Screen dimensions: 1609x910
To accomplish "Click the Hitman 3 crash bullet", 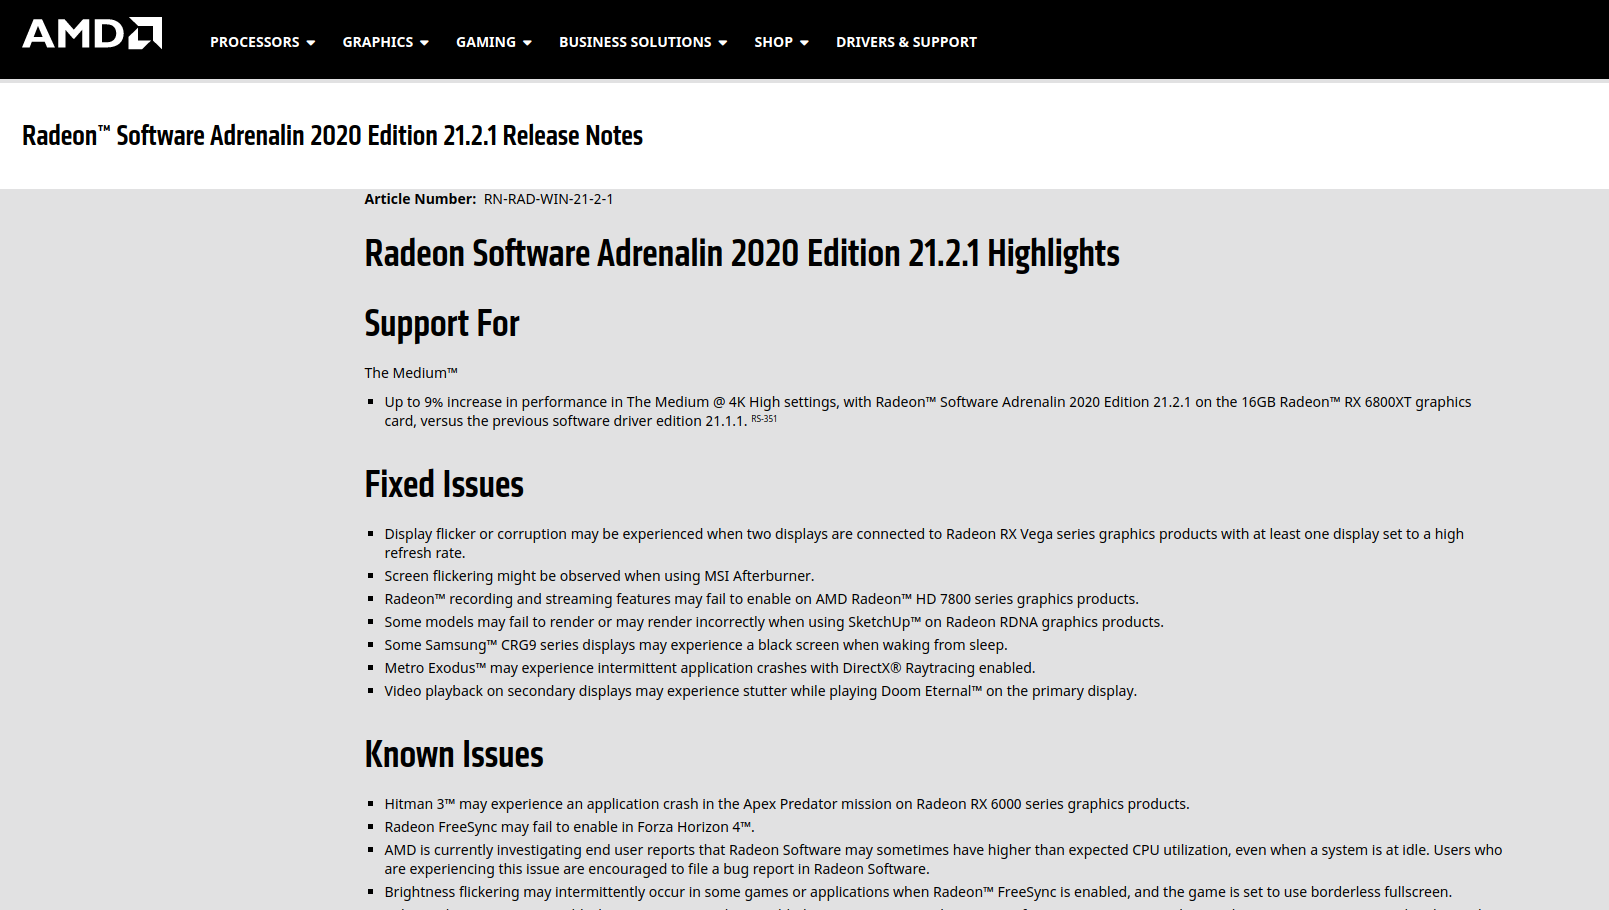I will tap(787, 804).
